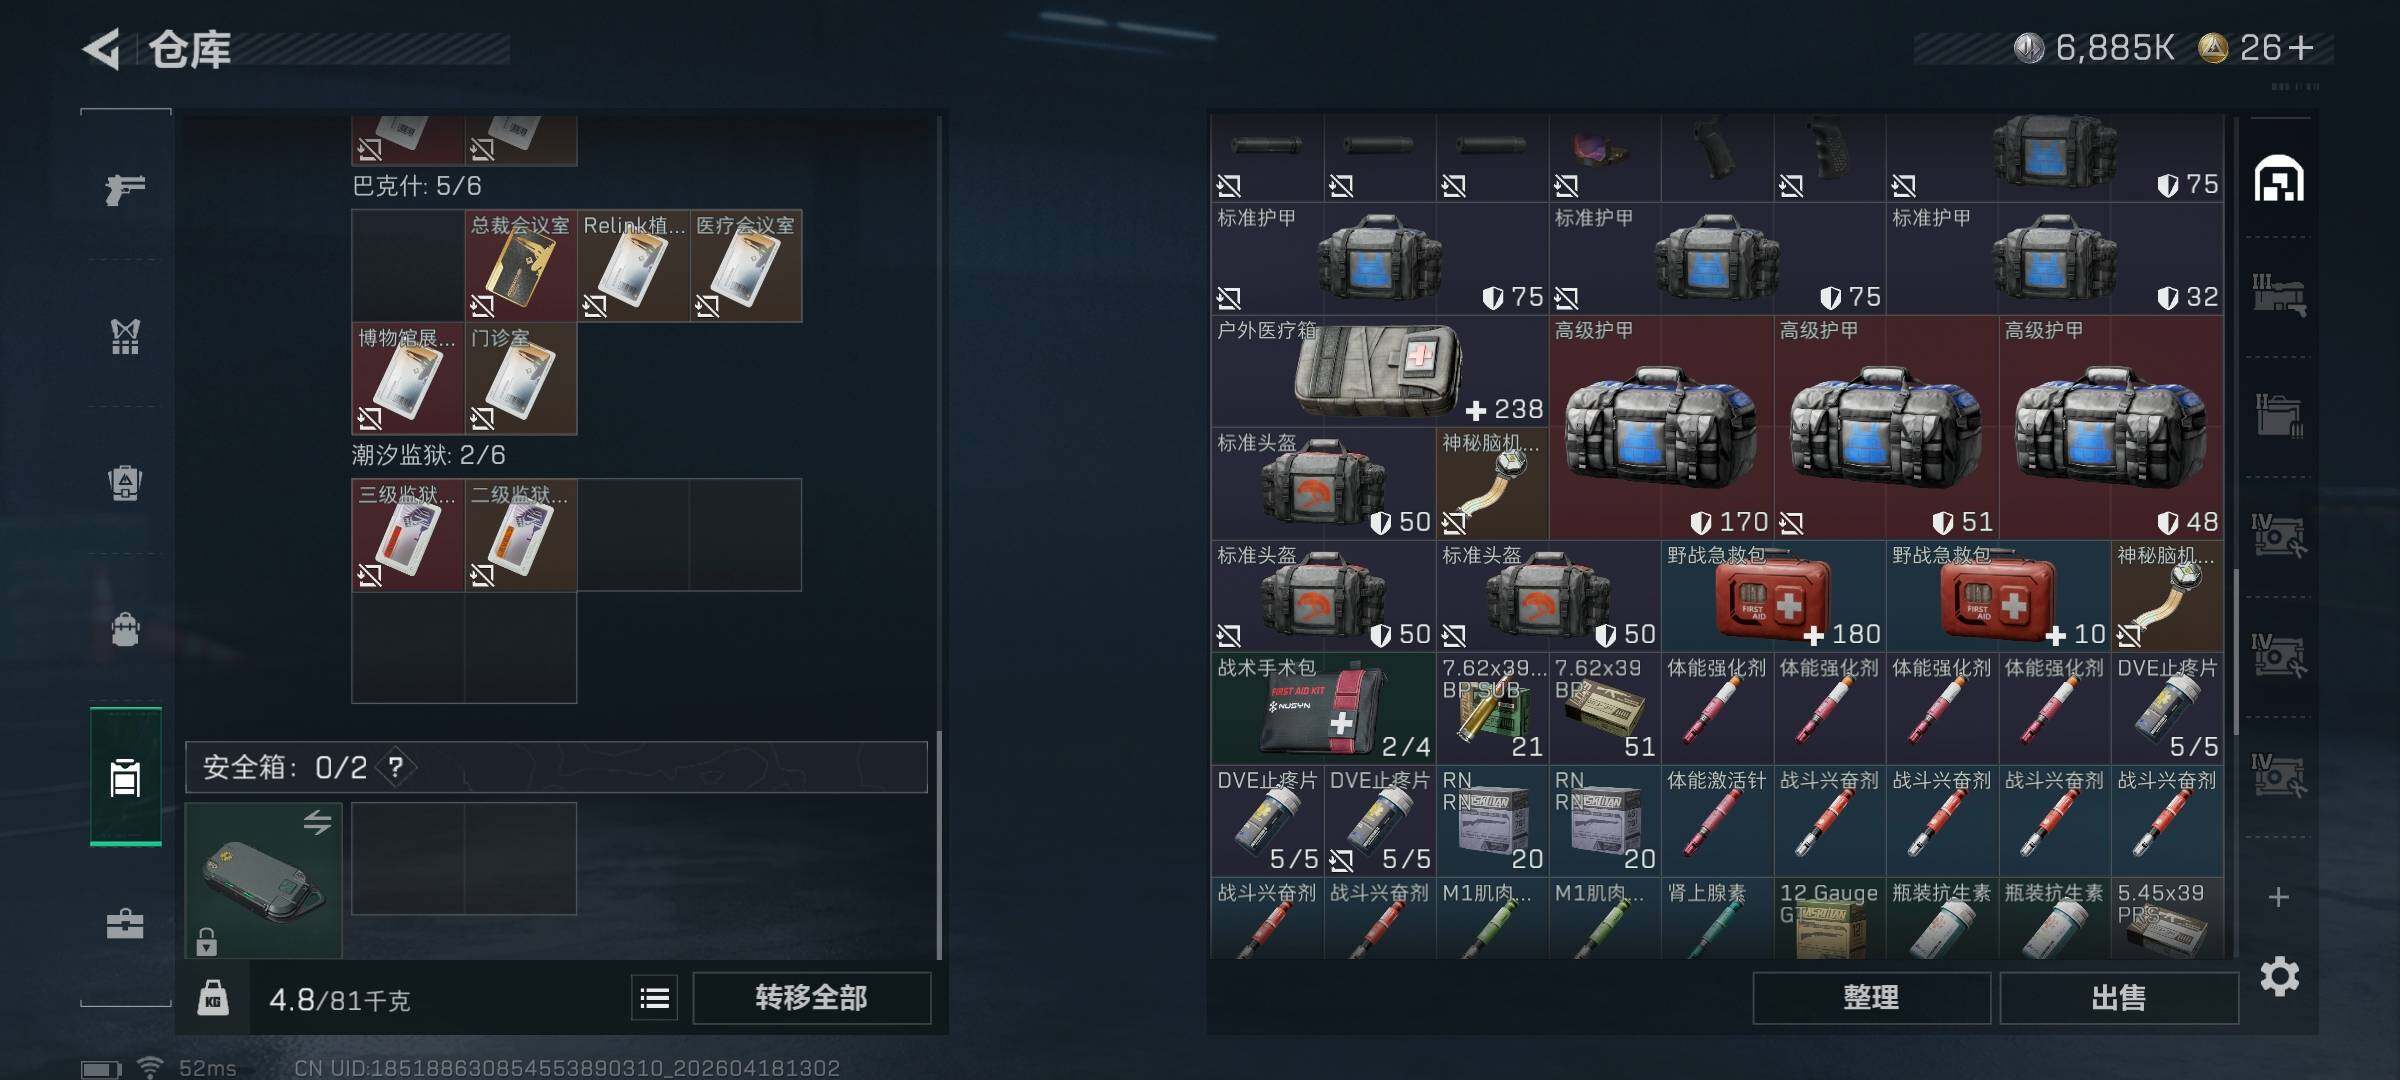Select the 总裁会议室 key card

(520, 265)
